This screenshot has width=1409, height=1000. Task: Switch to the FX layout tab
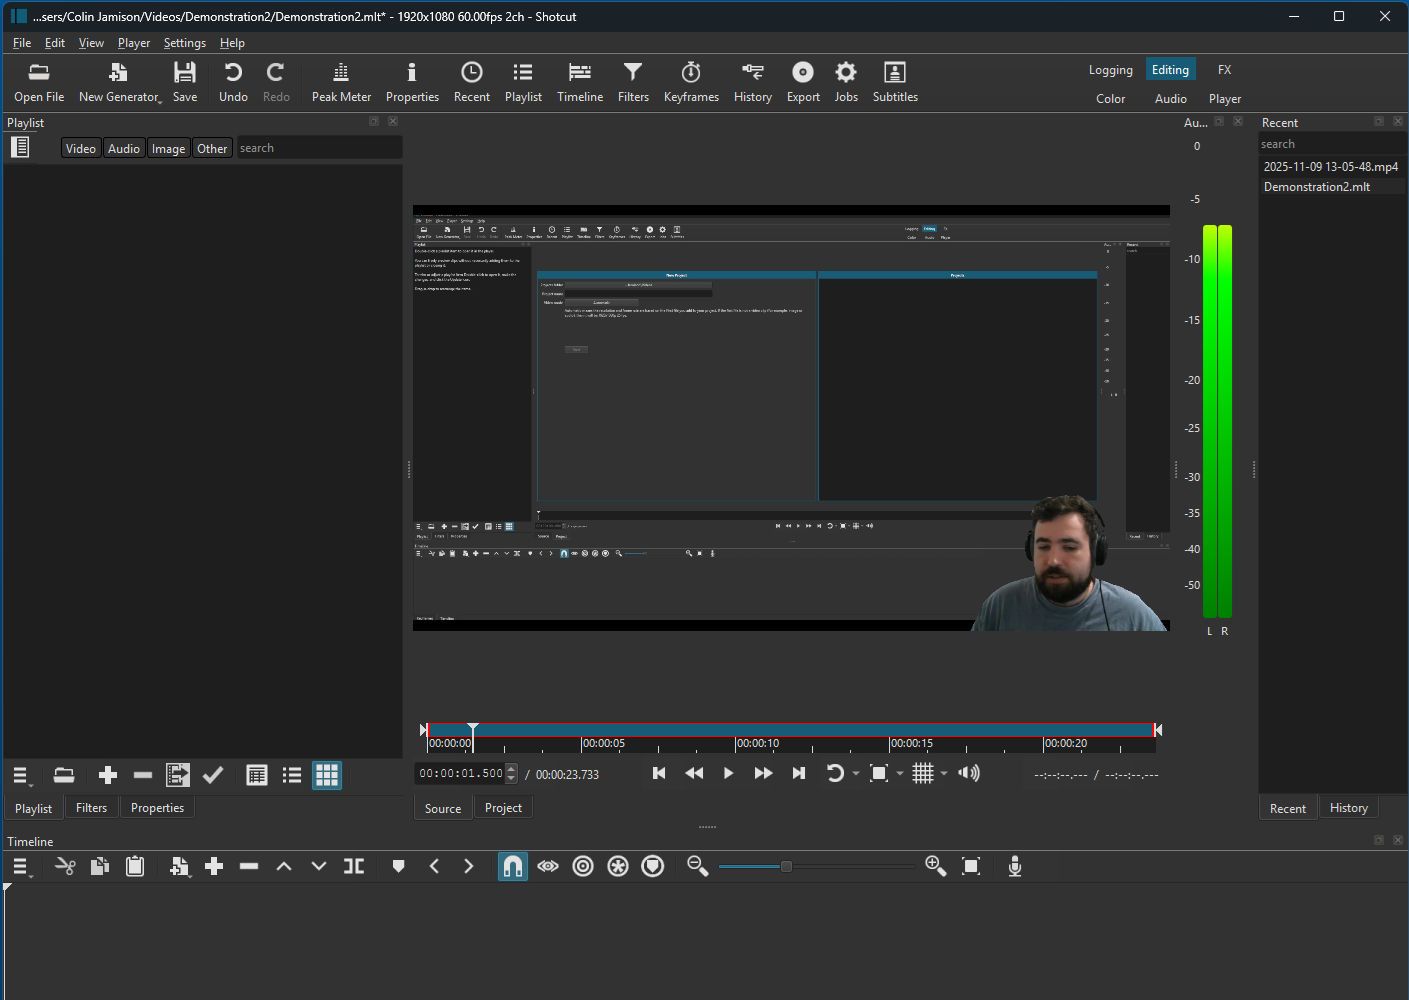click(1224, 69)
